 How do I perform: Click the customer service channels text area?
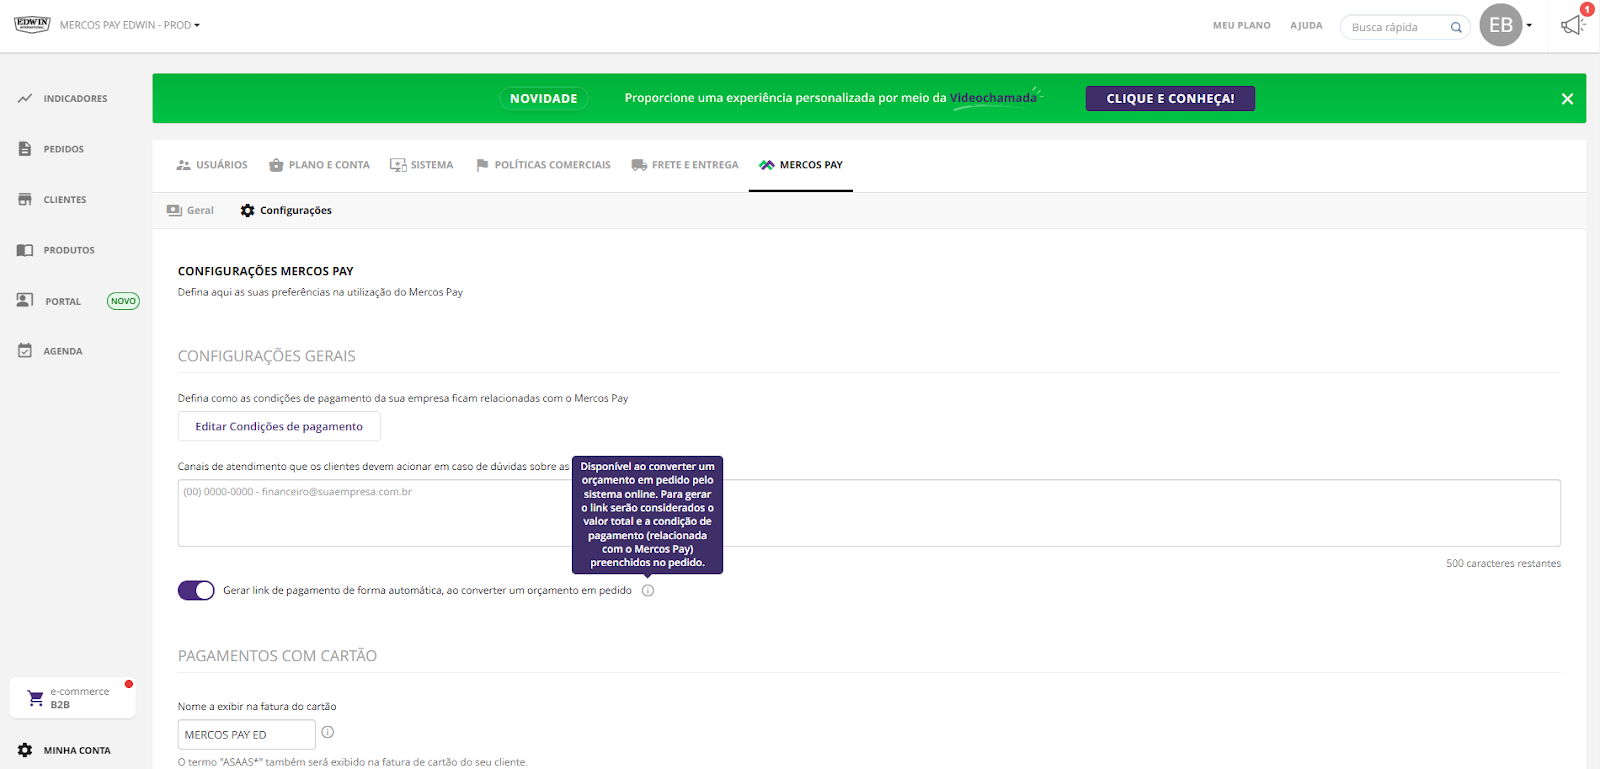point(868,512)
